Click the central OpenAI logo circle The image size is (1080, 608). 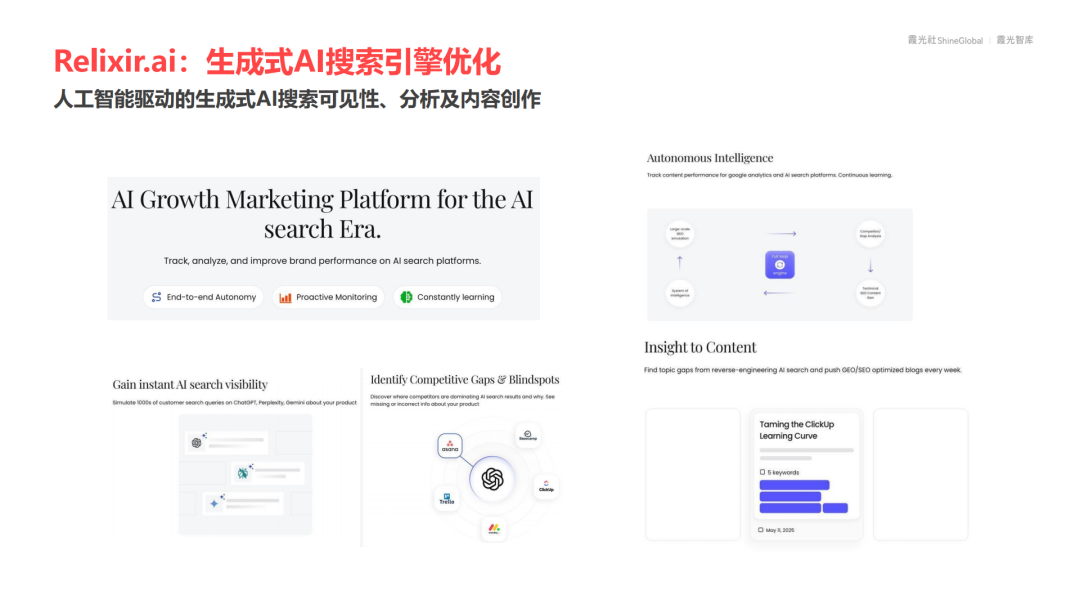(x=492, y=479)
